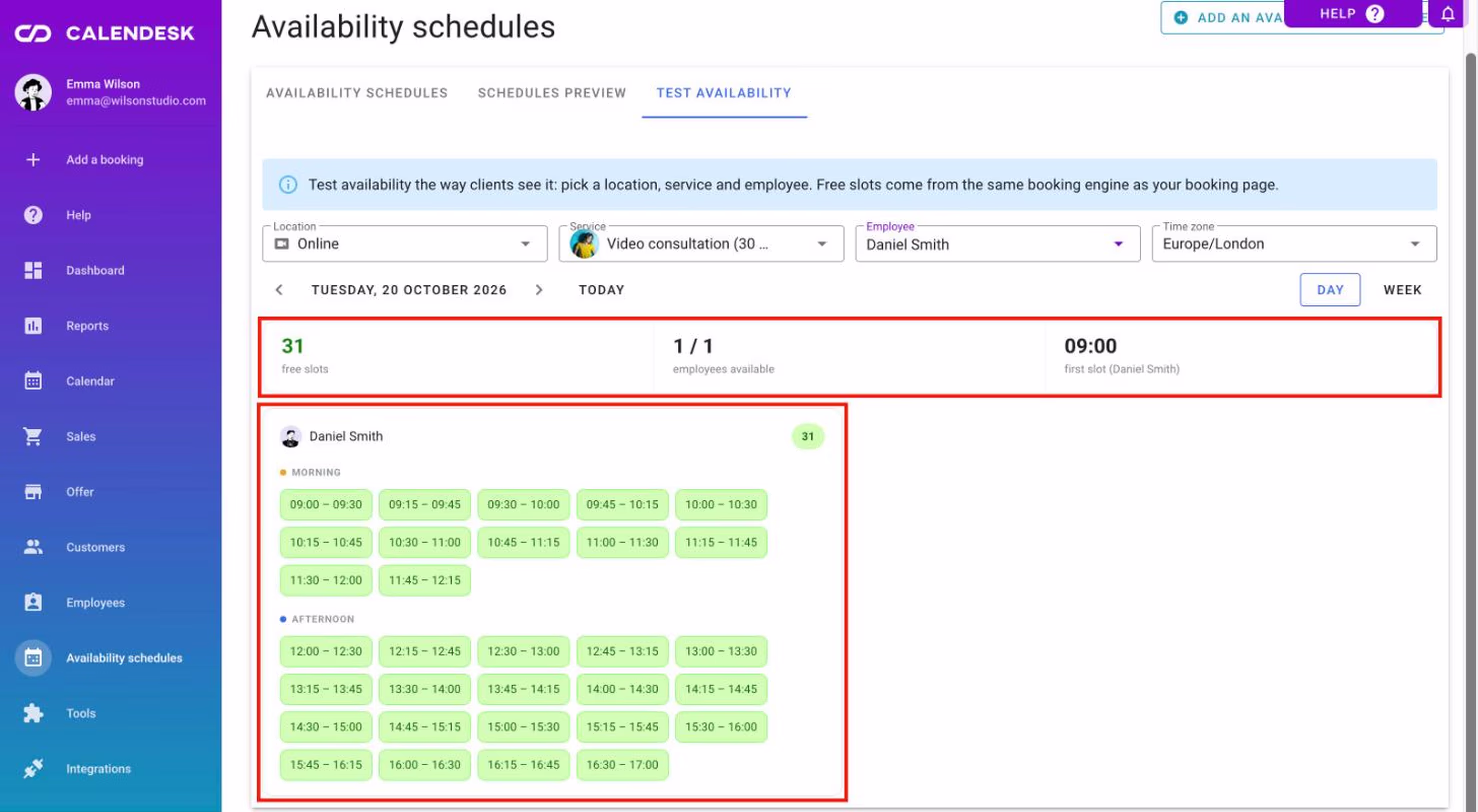This screenshot has width=1478, height=812.
Task: Open the Service dropdown for Video consultation
Action: click(701, 244)
